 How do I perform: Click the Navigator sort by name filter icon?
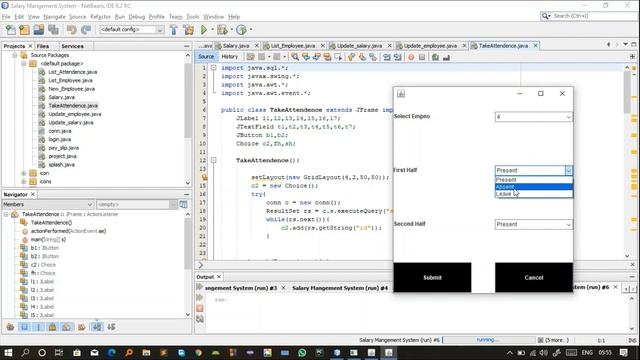[97, 327]
